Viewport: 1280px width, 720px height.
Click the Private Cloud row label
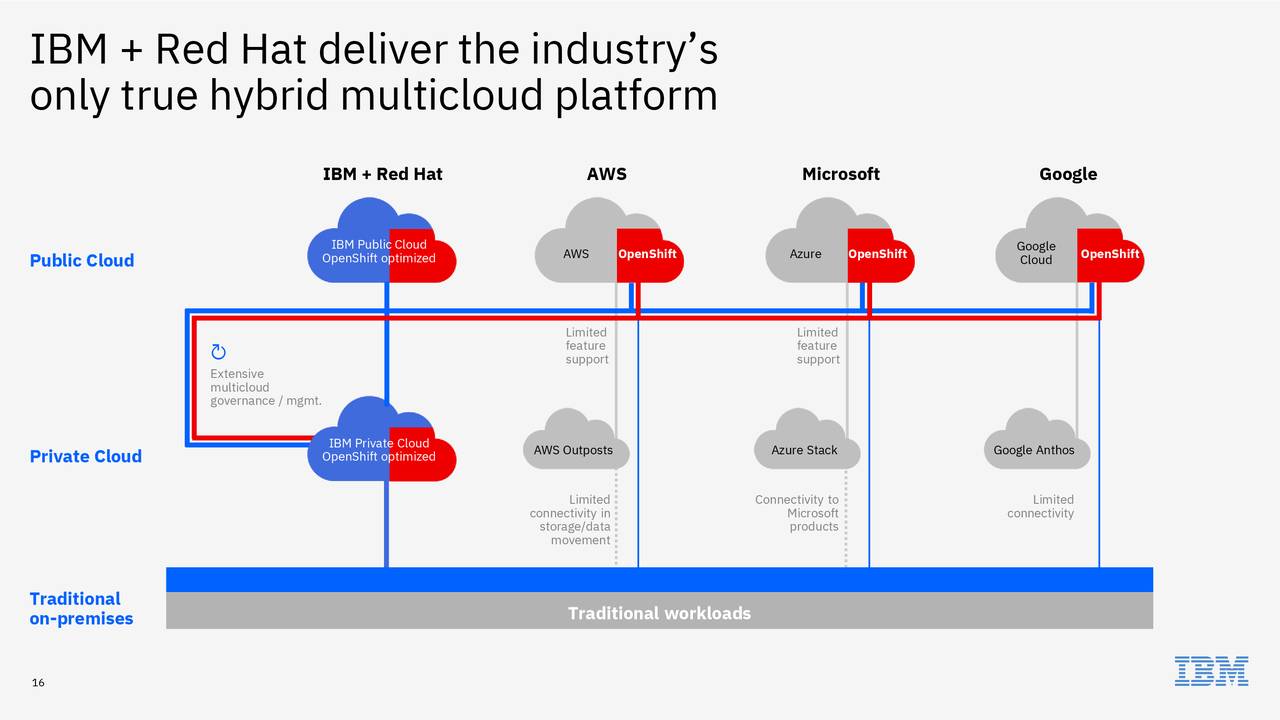[x=86, y=457]
